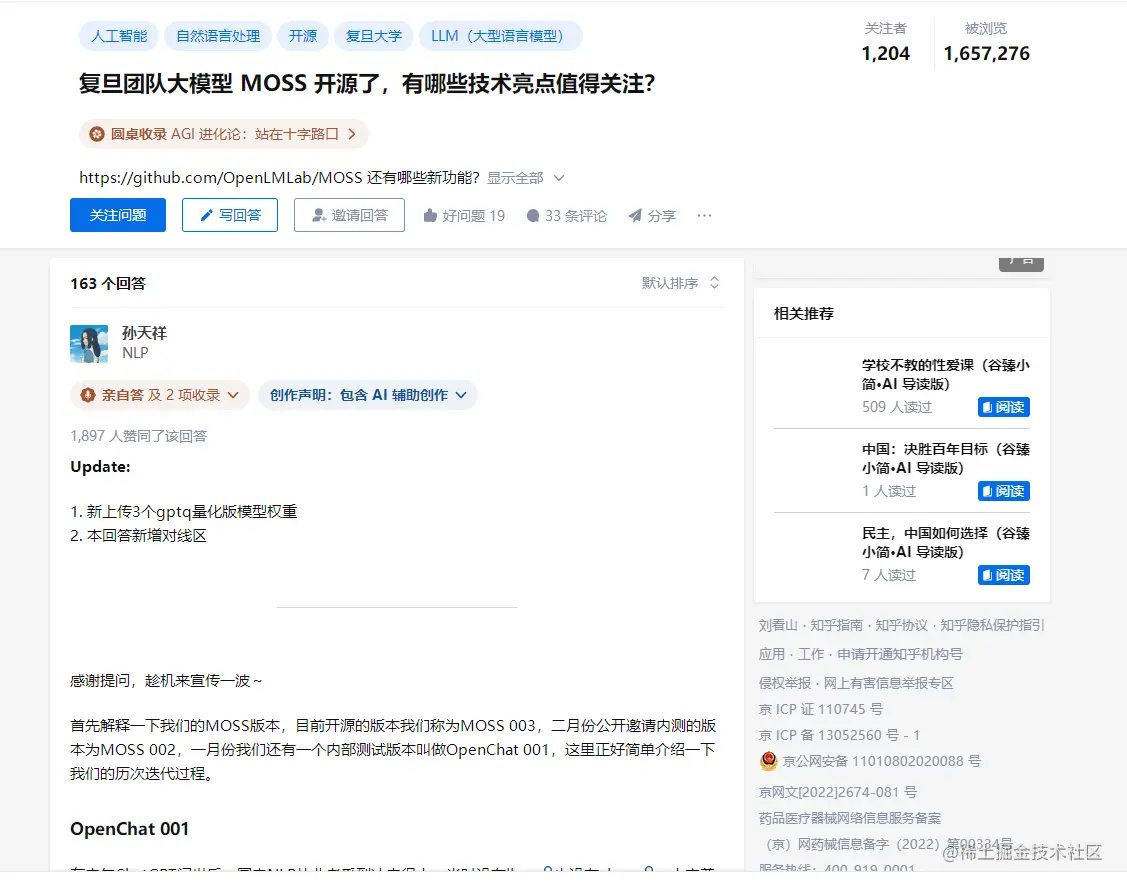This screenshot has height=887, width=1127.
Task: Open the 自然语言处理 topic tag
Action: click(218, 36)
